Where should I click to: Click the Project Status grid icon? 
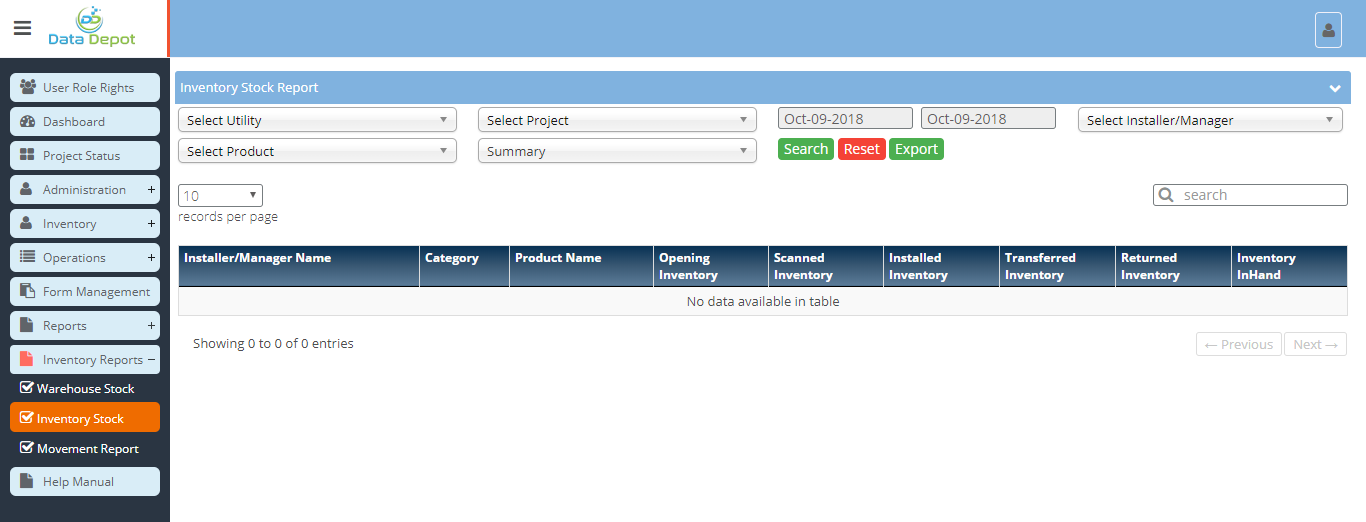click(28, 155)
